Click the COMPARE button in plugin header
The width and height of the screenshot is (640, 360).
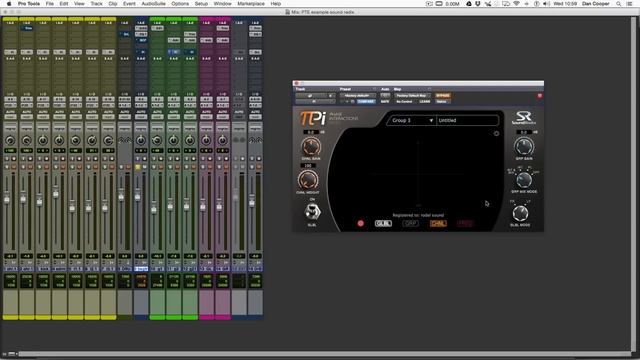[366, 101]
